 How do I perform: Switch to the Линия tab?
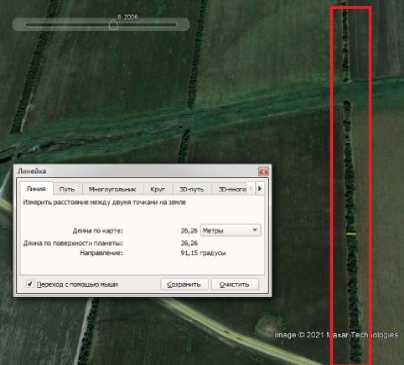coord(36,189)
